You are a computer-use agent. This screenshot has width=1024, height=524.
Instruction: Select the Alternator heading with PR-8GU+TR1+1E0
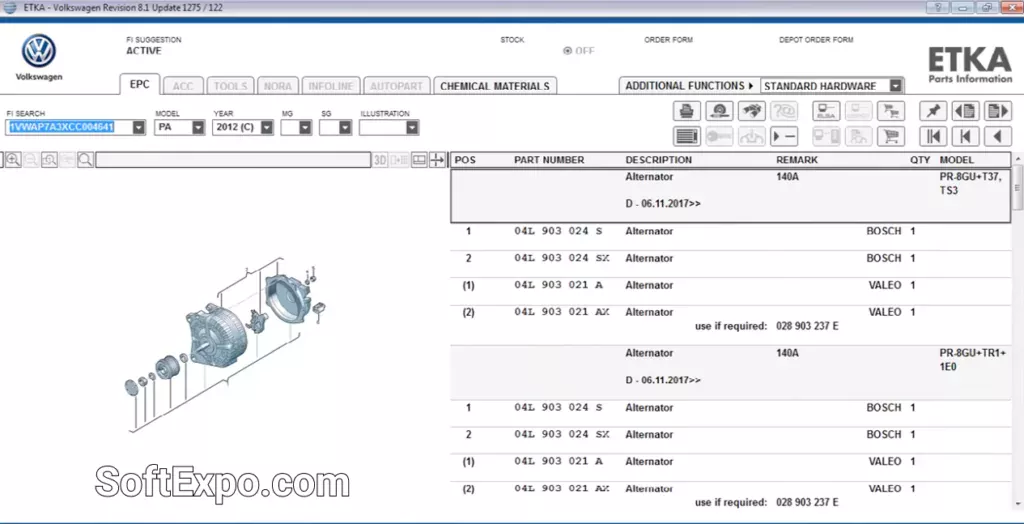pyautogui.click(x=731, y=373)
